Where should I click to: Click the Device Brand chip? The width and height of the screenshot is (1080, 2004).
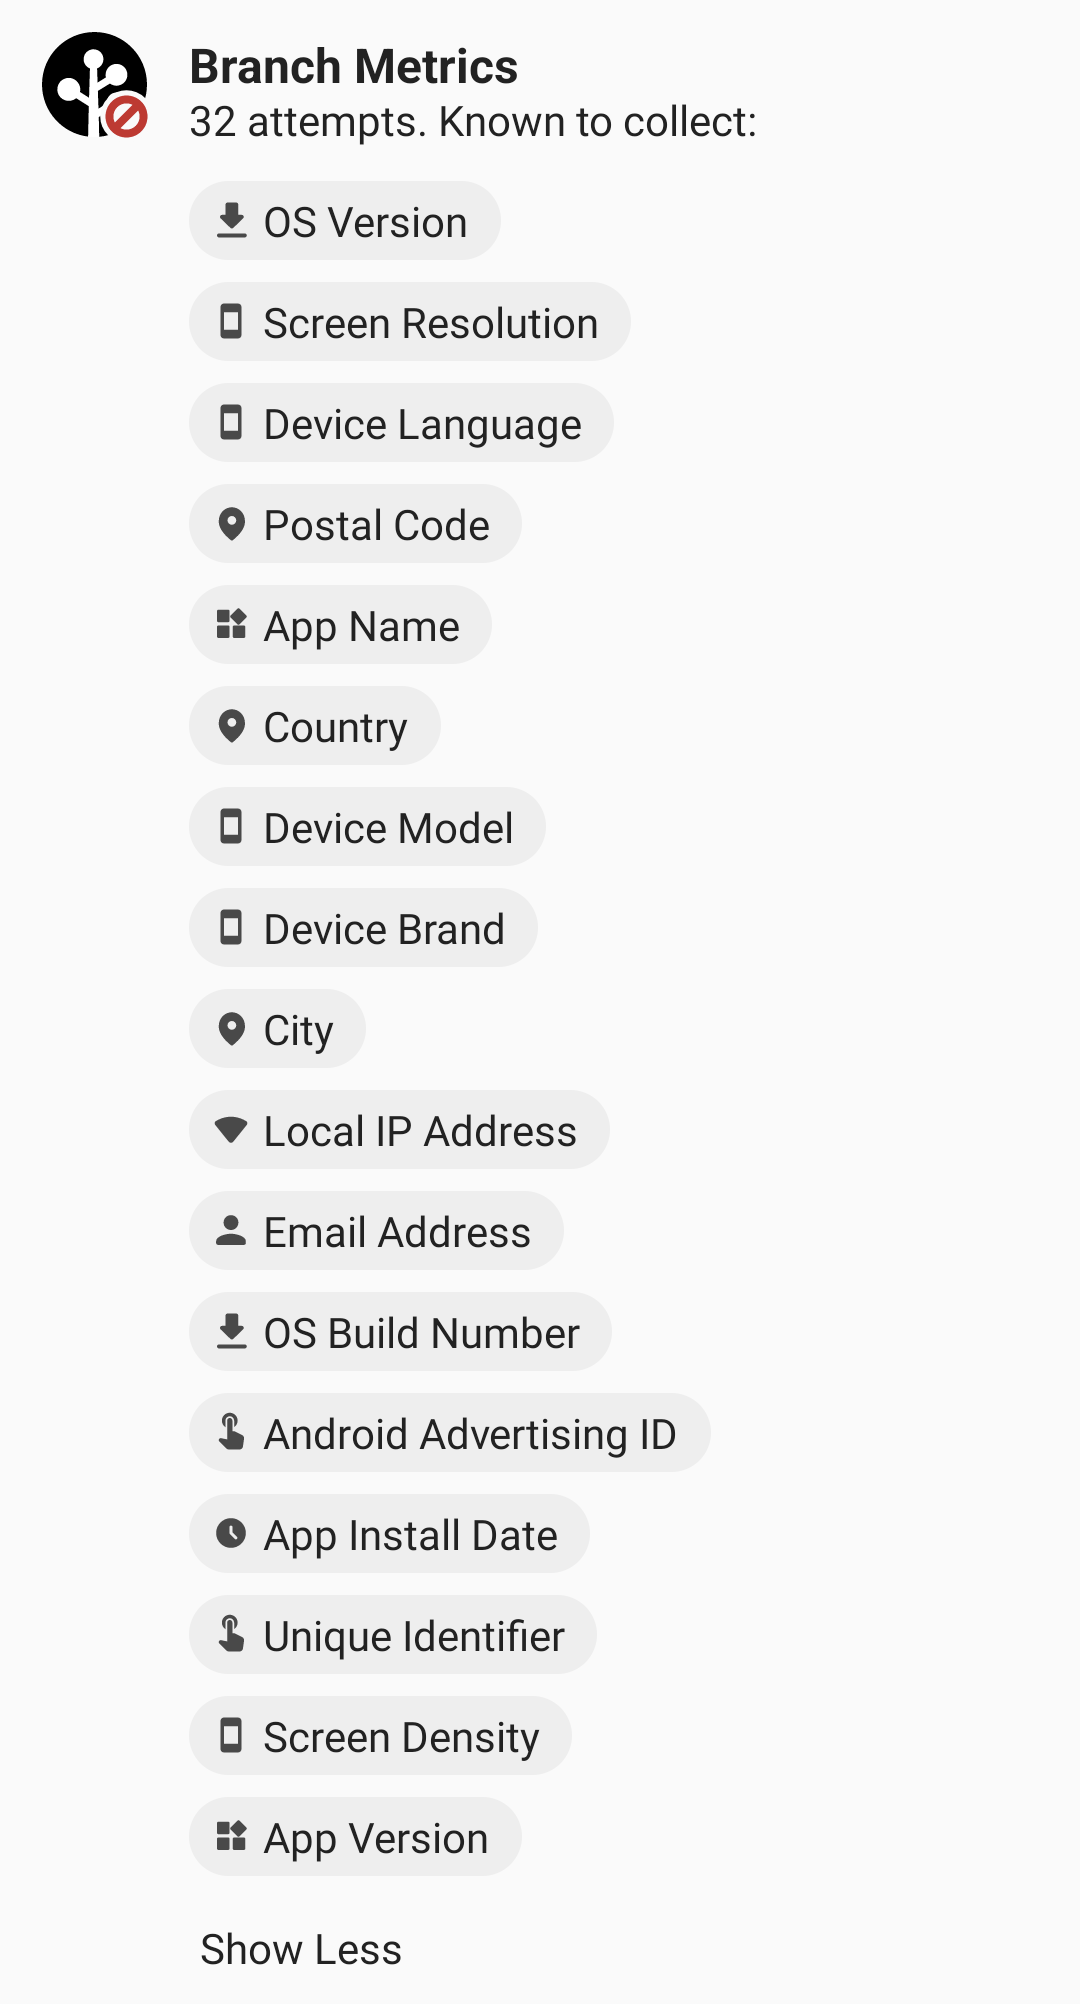pos(363,928)
